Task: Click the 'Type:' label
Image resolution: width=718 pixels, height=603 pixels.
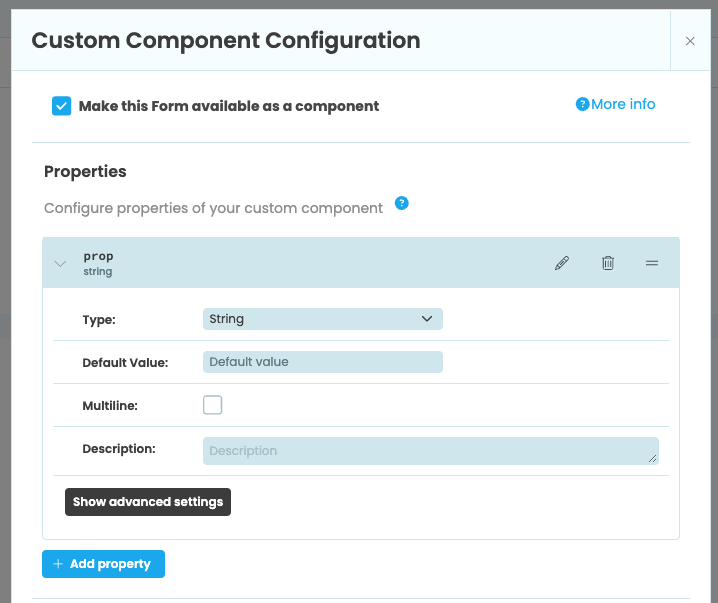Action: tap(99, 320)
